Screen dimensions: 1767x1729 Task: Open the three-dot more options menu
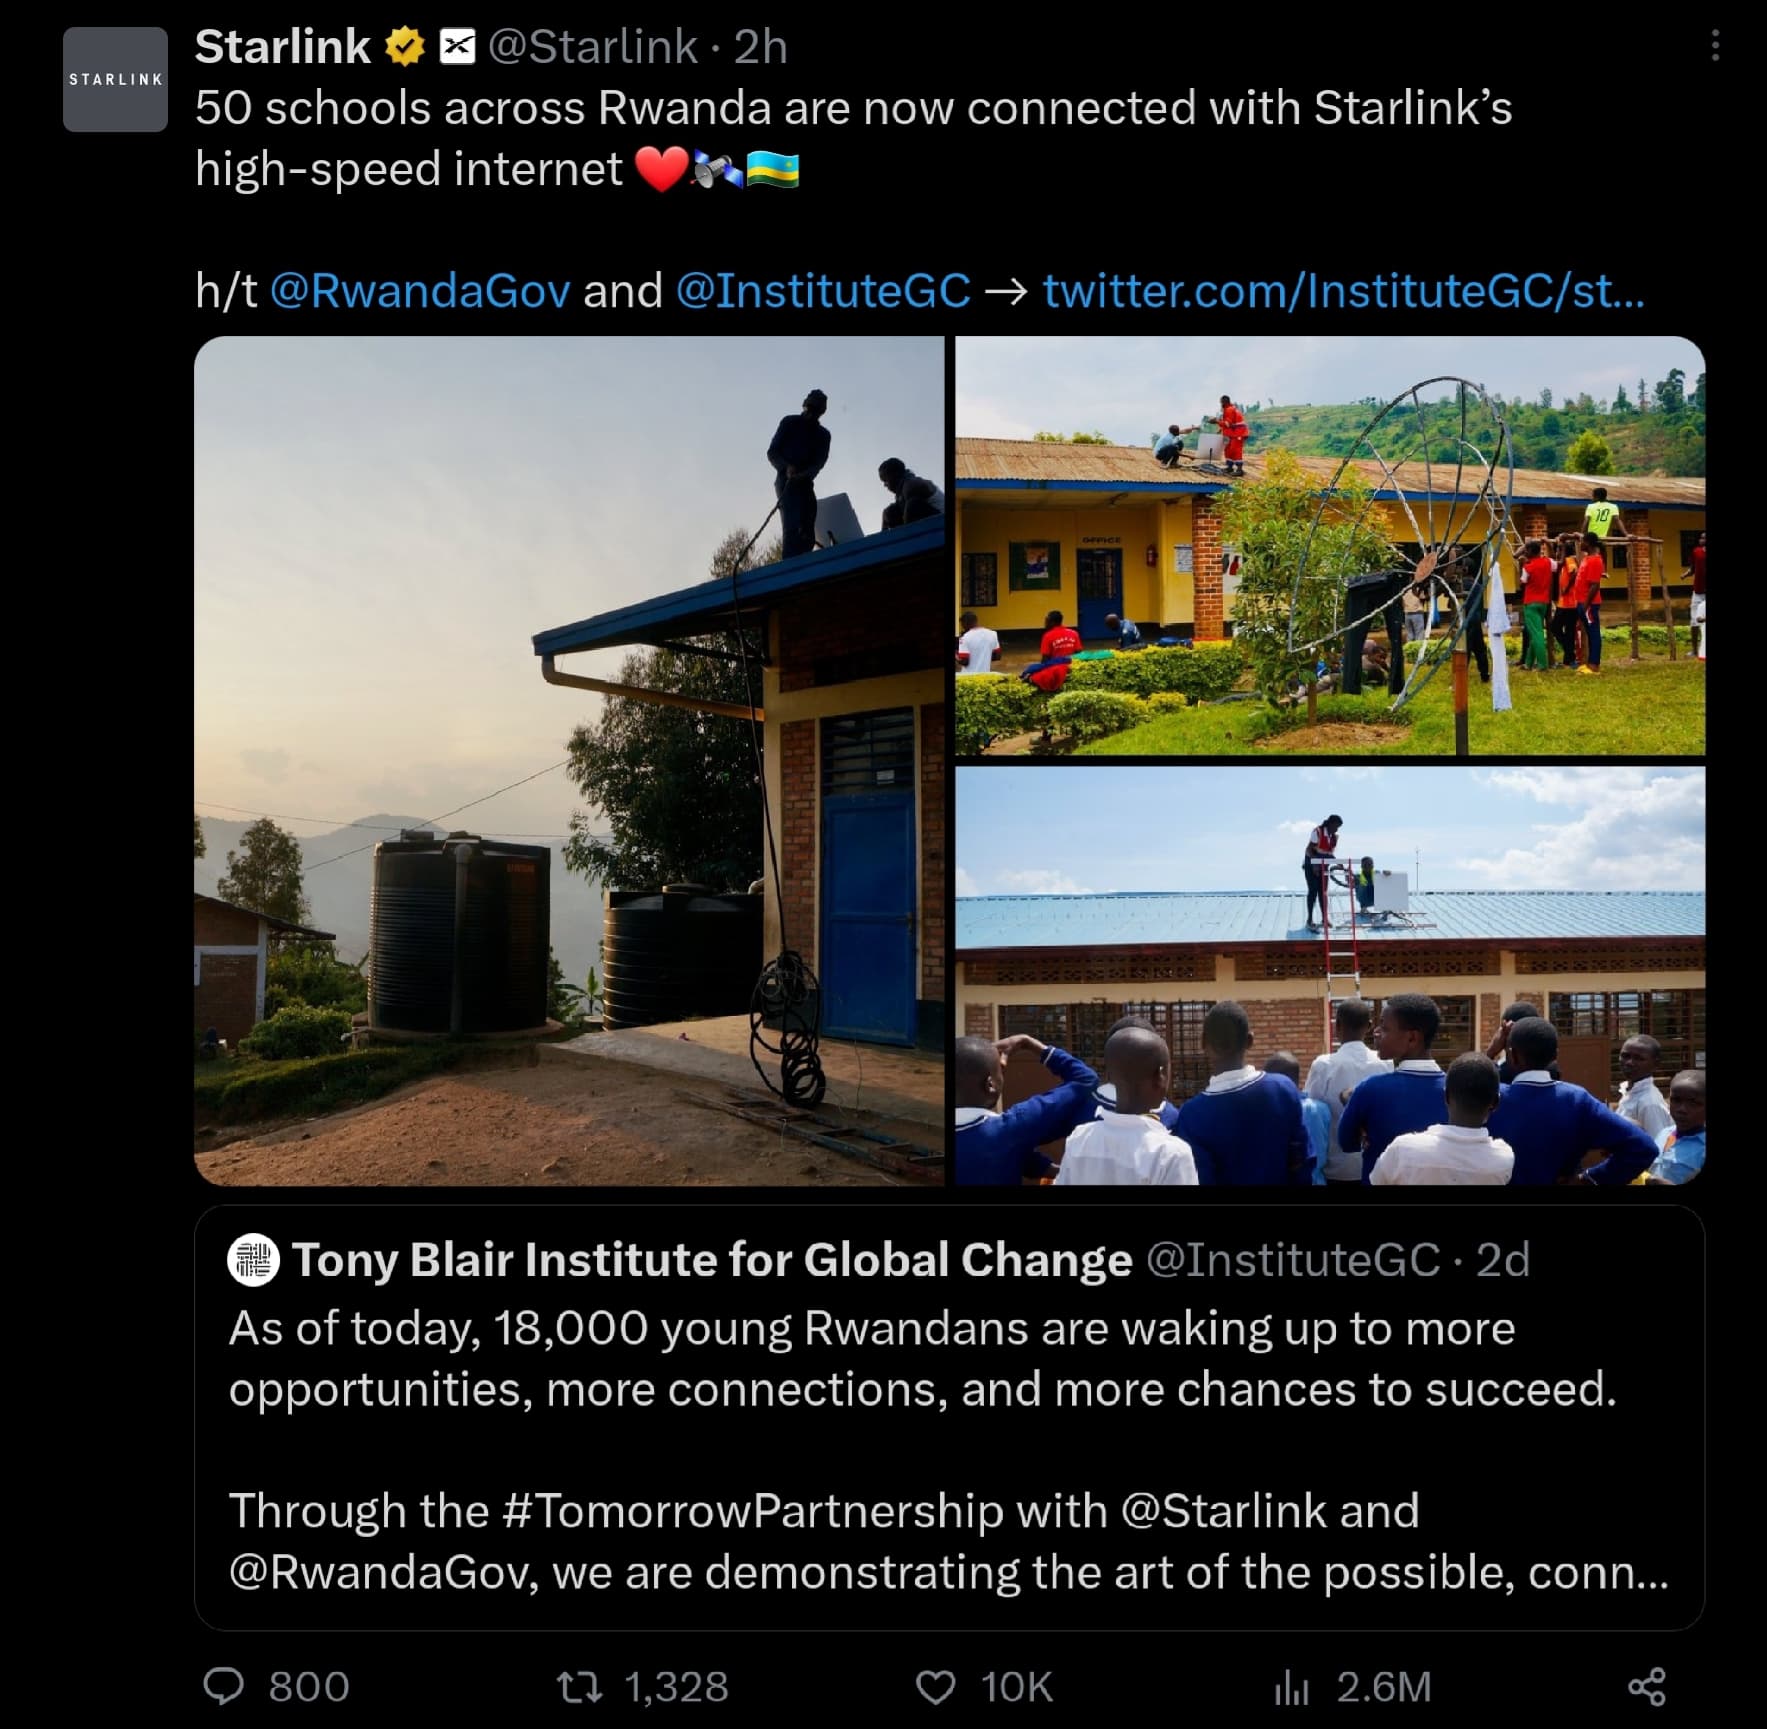coord(1715,45)
